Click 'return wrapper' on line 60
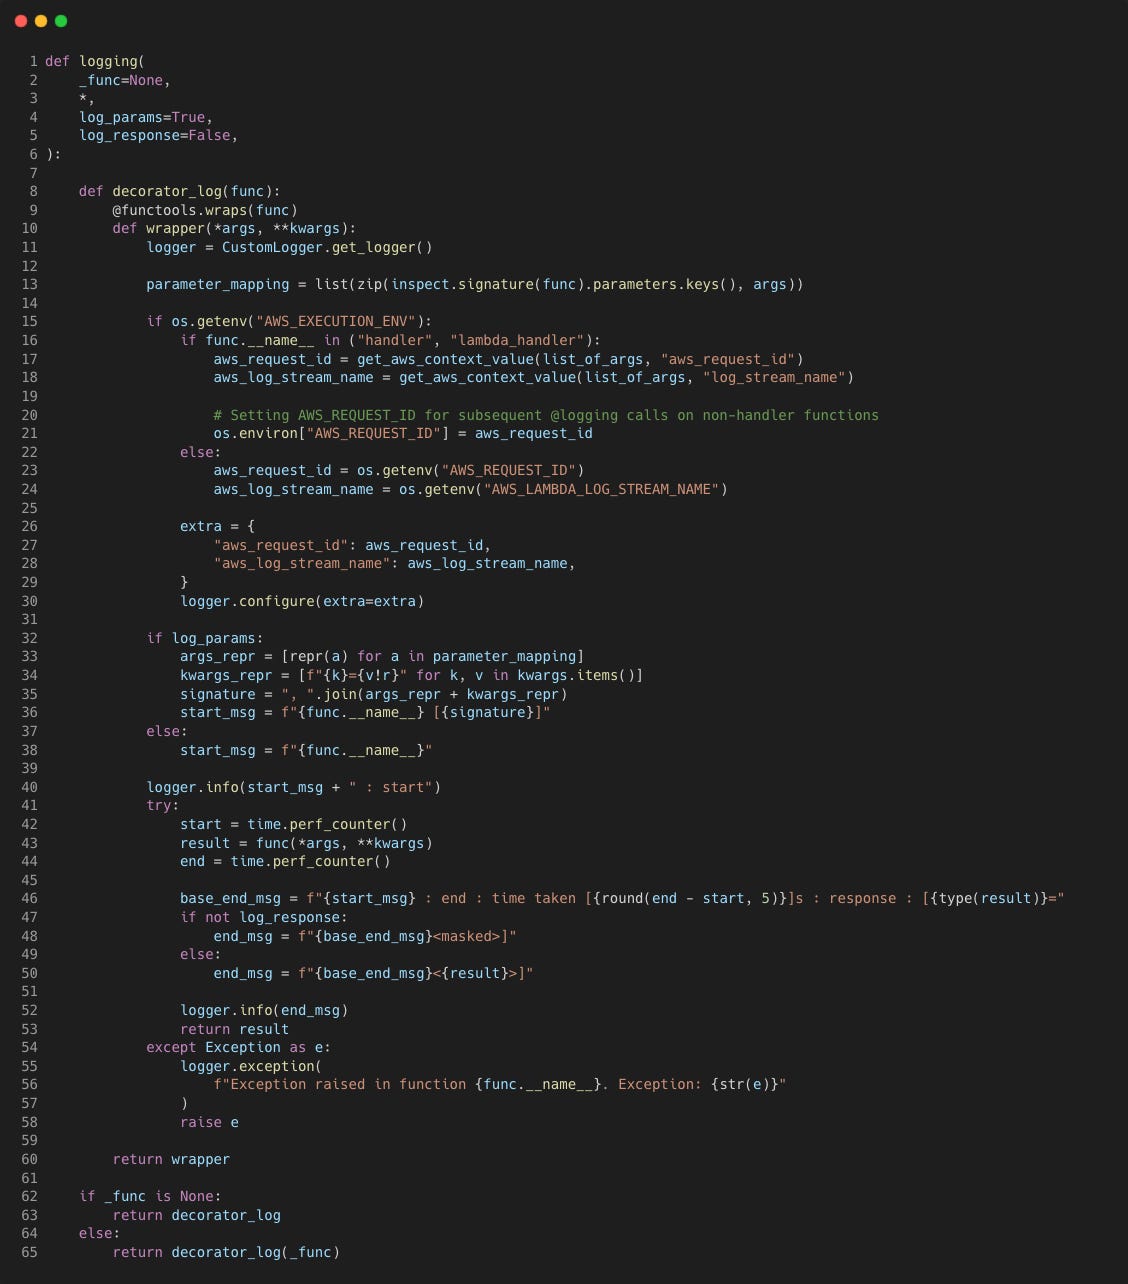The height and width of the screenshot is (1284, 1128). point(171,1159)
